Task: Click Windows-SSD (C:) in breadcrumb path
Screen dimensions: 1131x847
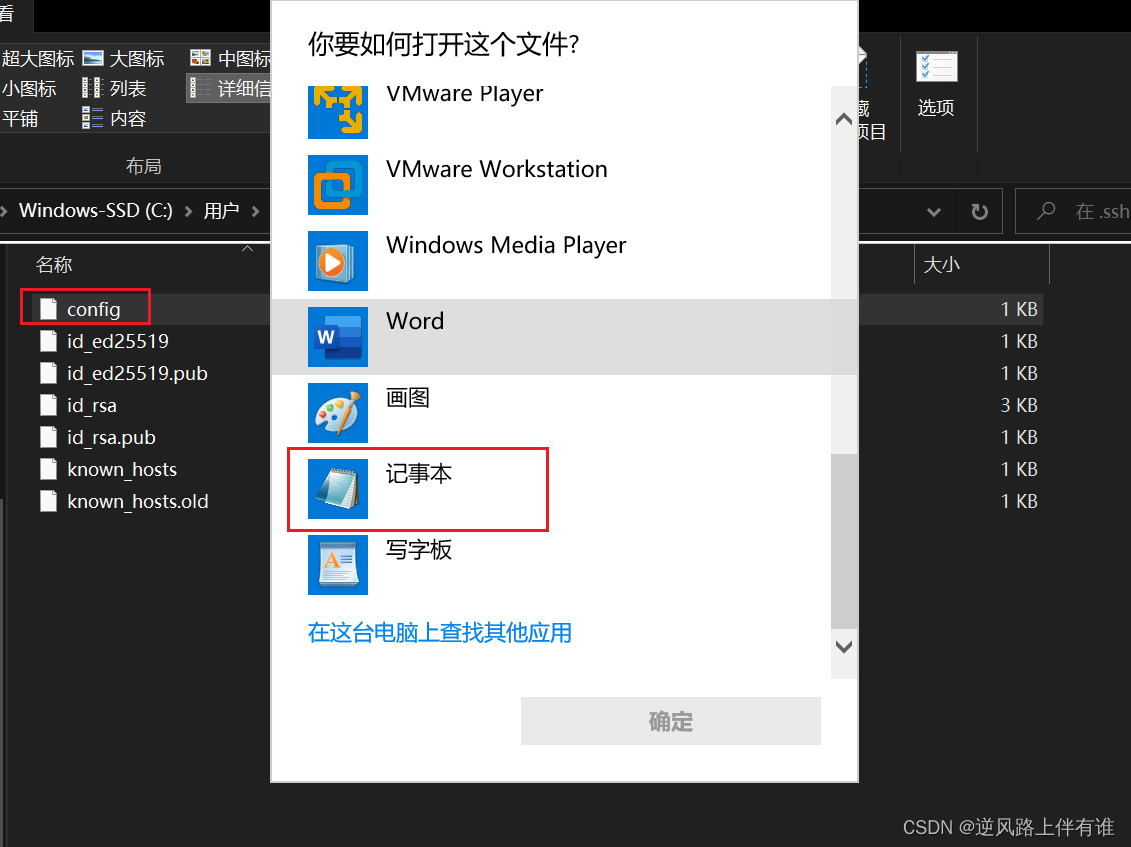Action: pos(96,211)
